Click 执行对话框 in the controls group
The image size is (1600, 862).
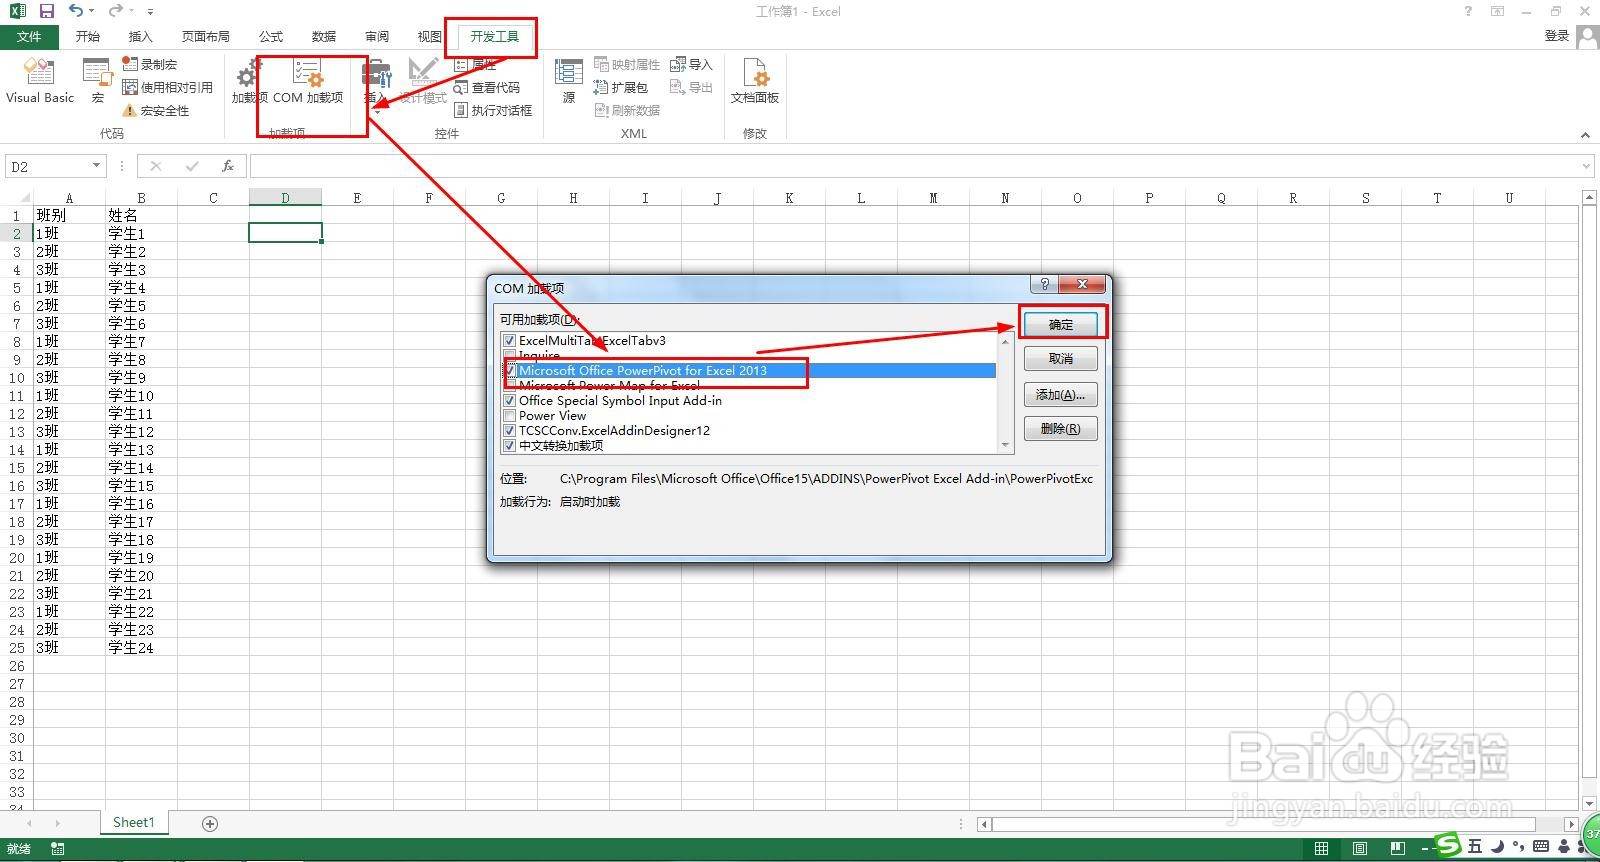(x=493, y=110)
